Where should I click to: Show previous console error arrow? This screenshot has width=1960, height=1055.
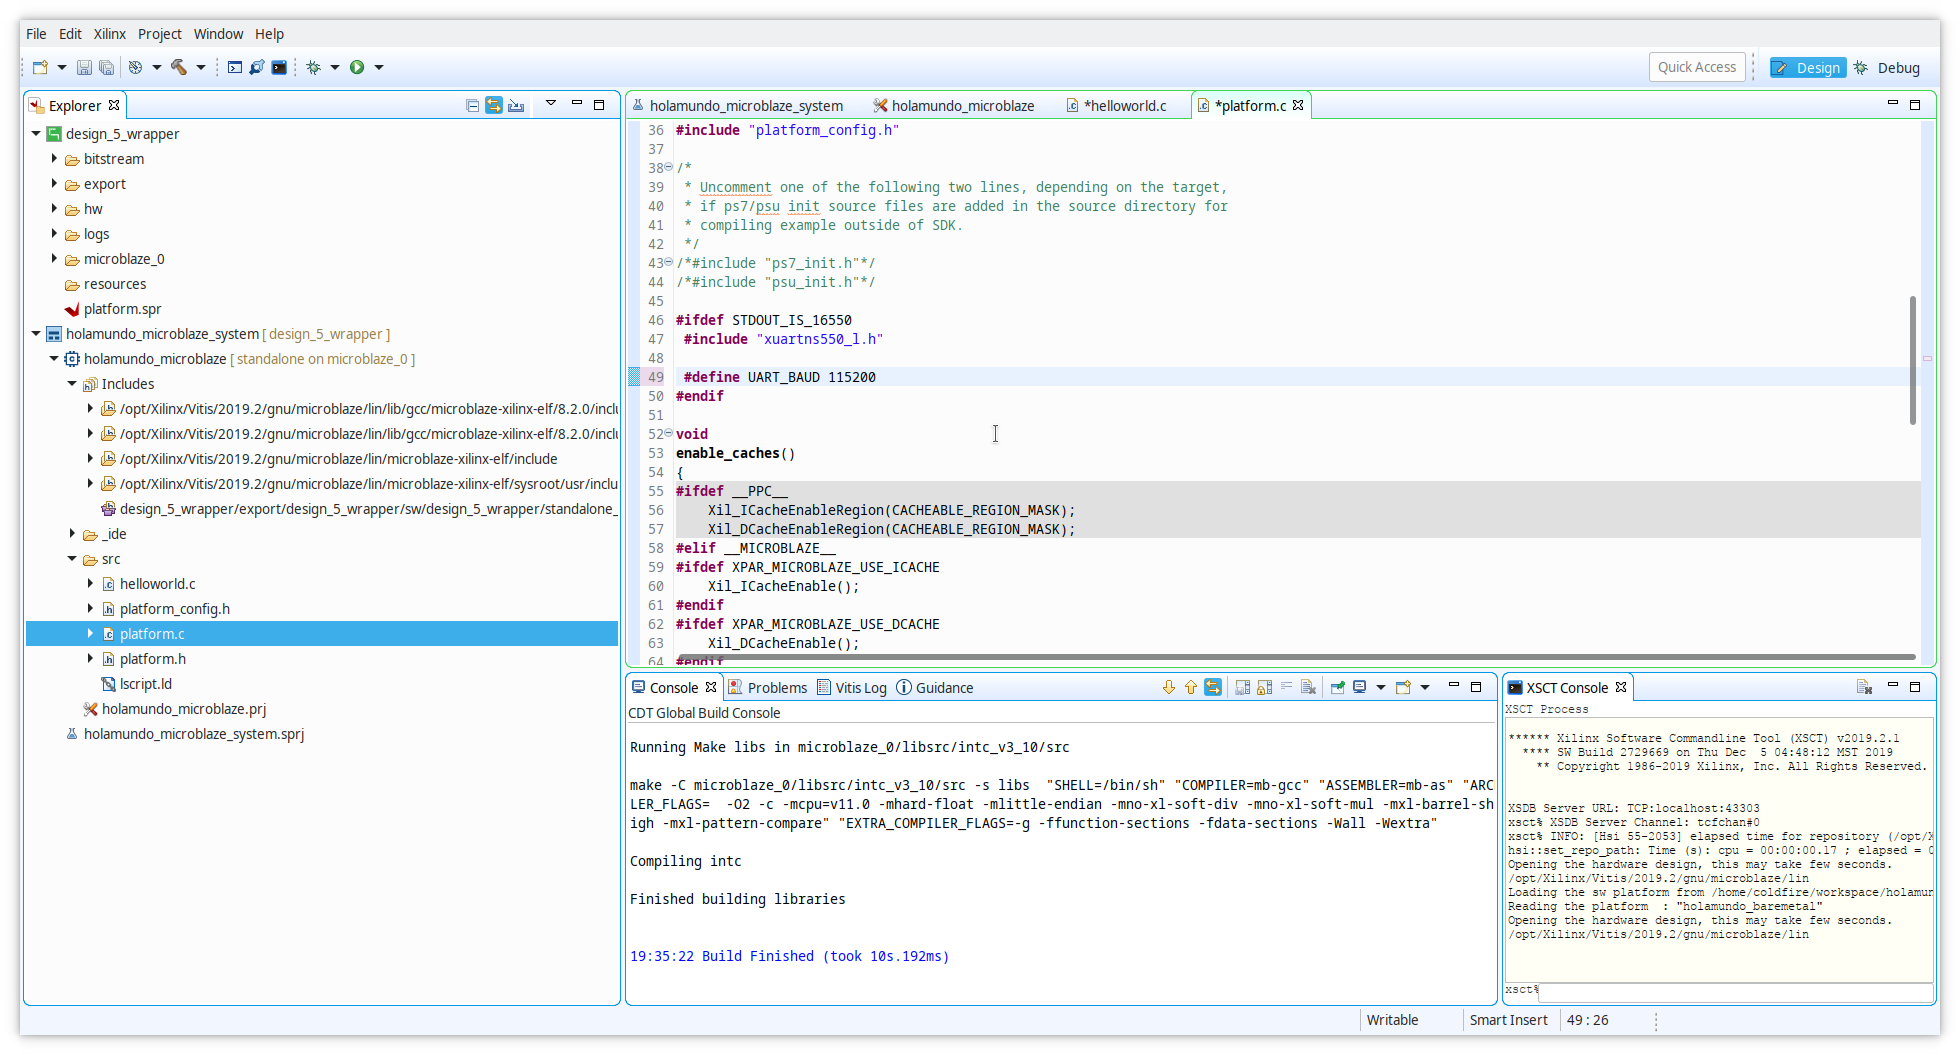[x=1190, y=687]
